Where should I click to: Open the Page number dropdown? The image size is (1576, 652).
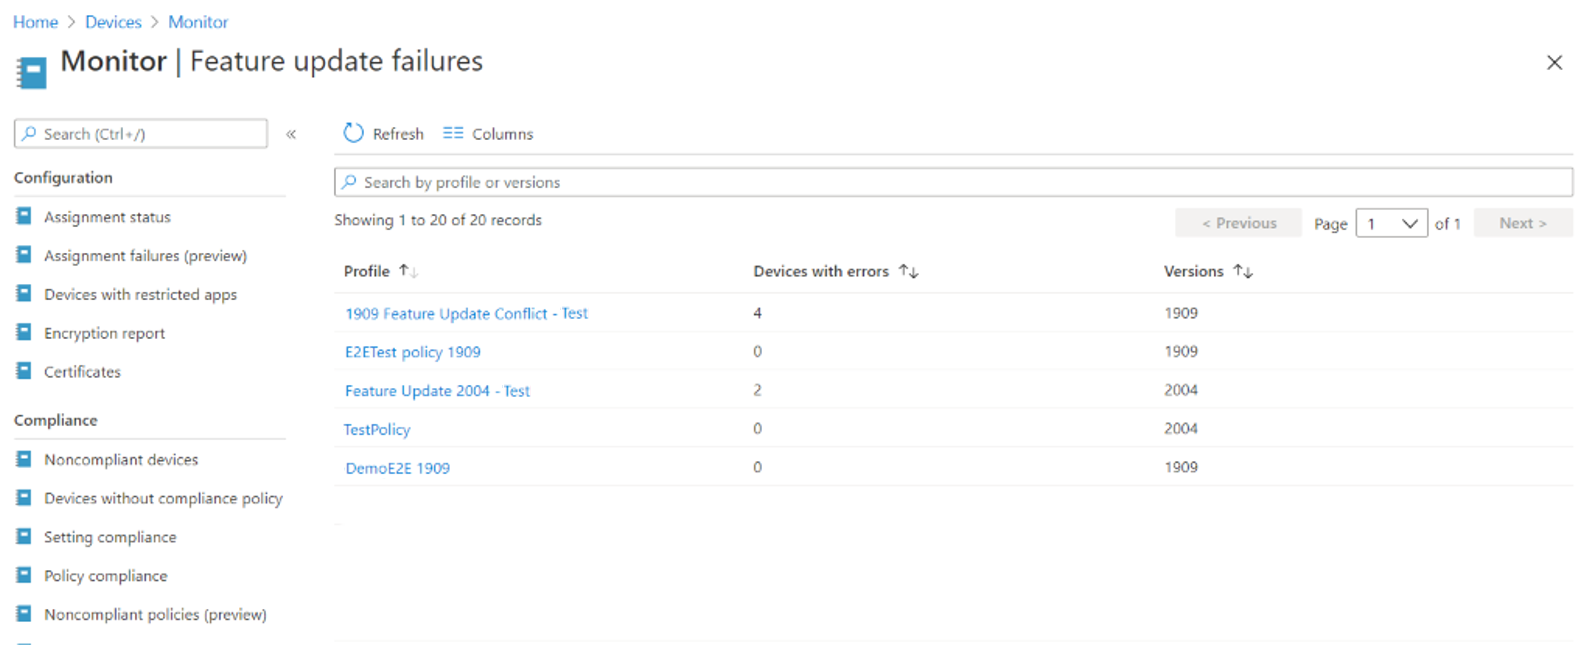coord(1391,223)
